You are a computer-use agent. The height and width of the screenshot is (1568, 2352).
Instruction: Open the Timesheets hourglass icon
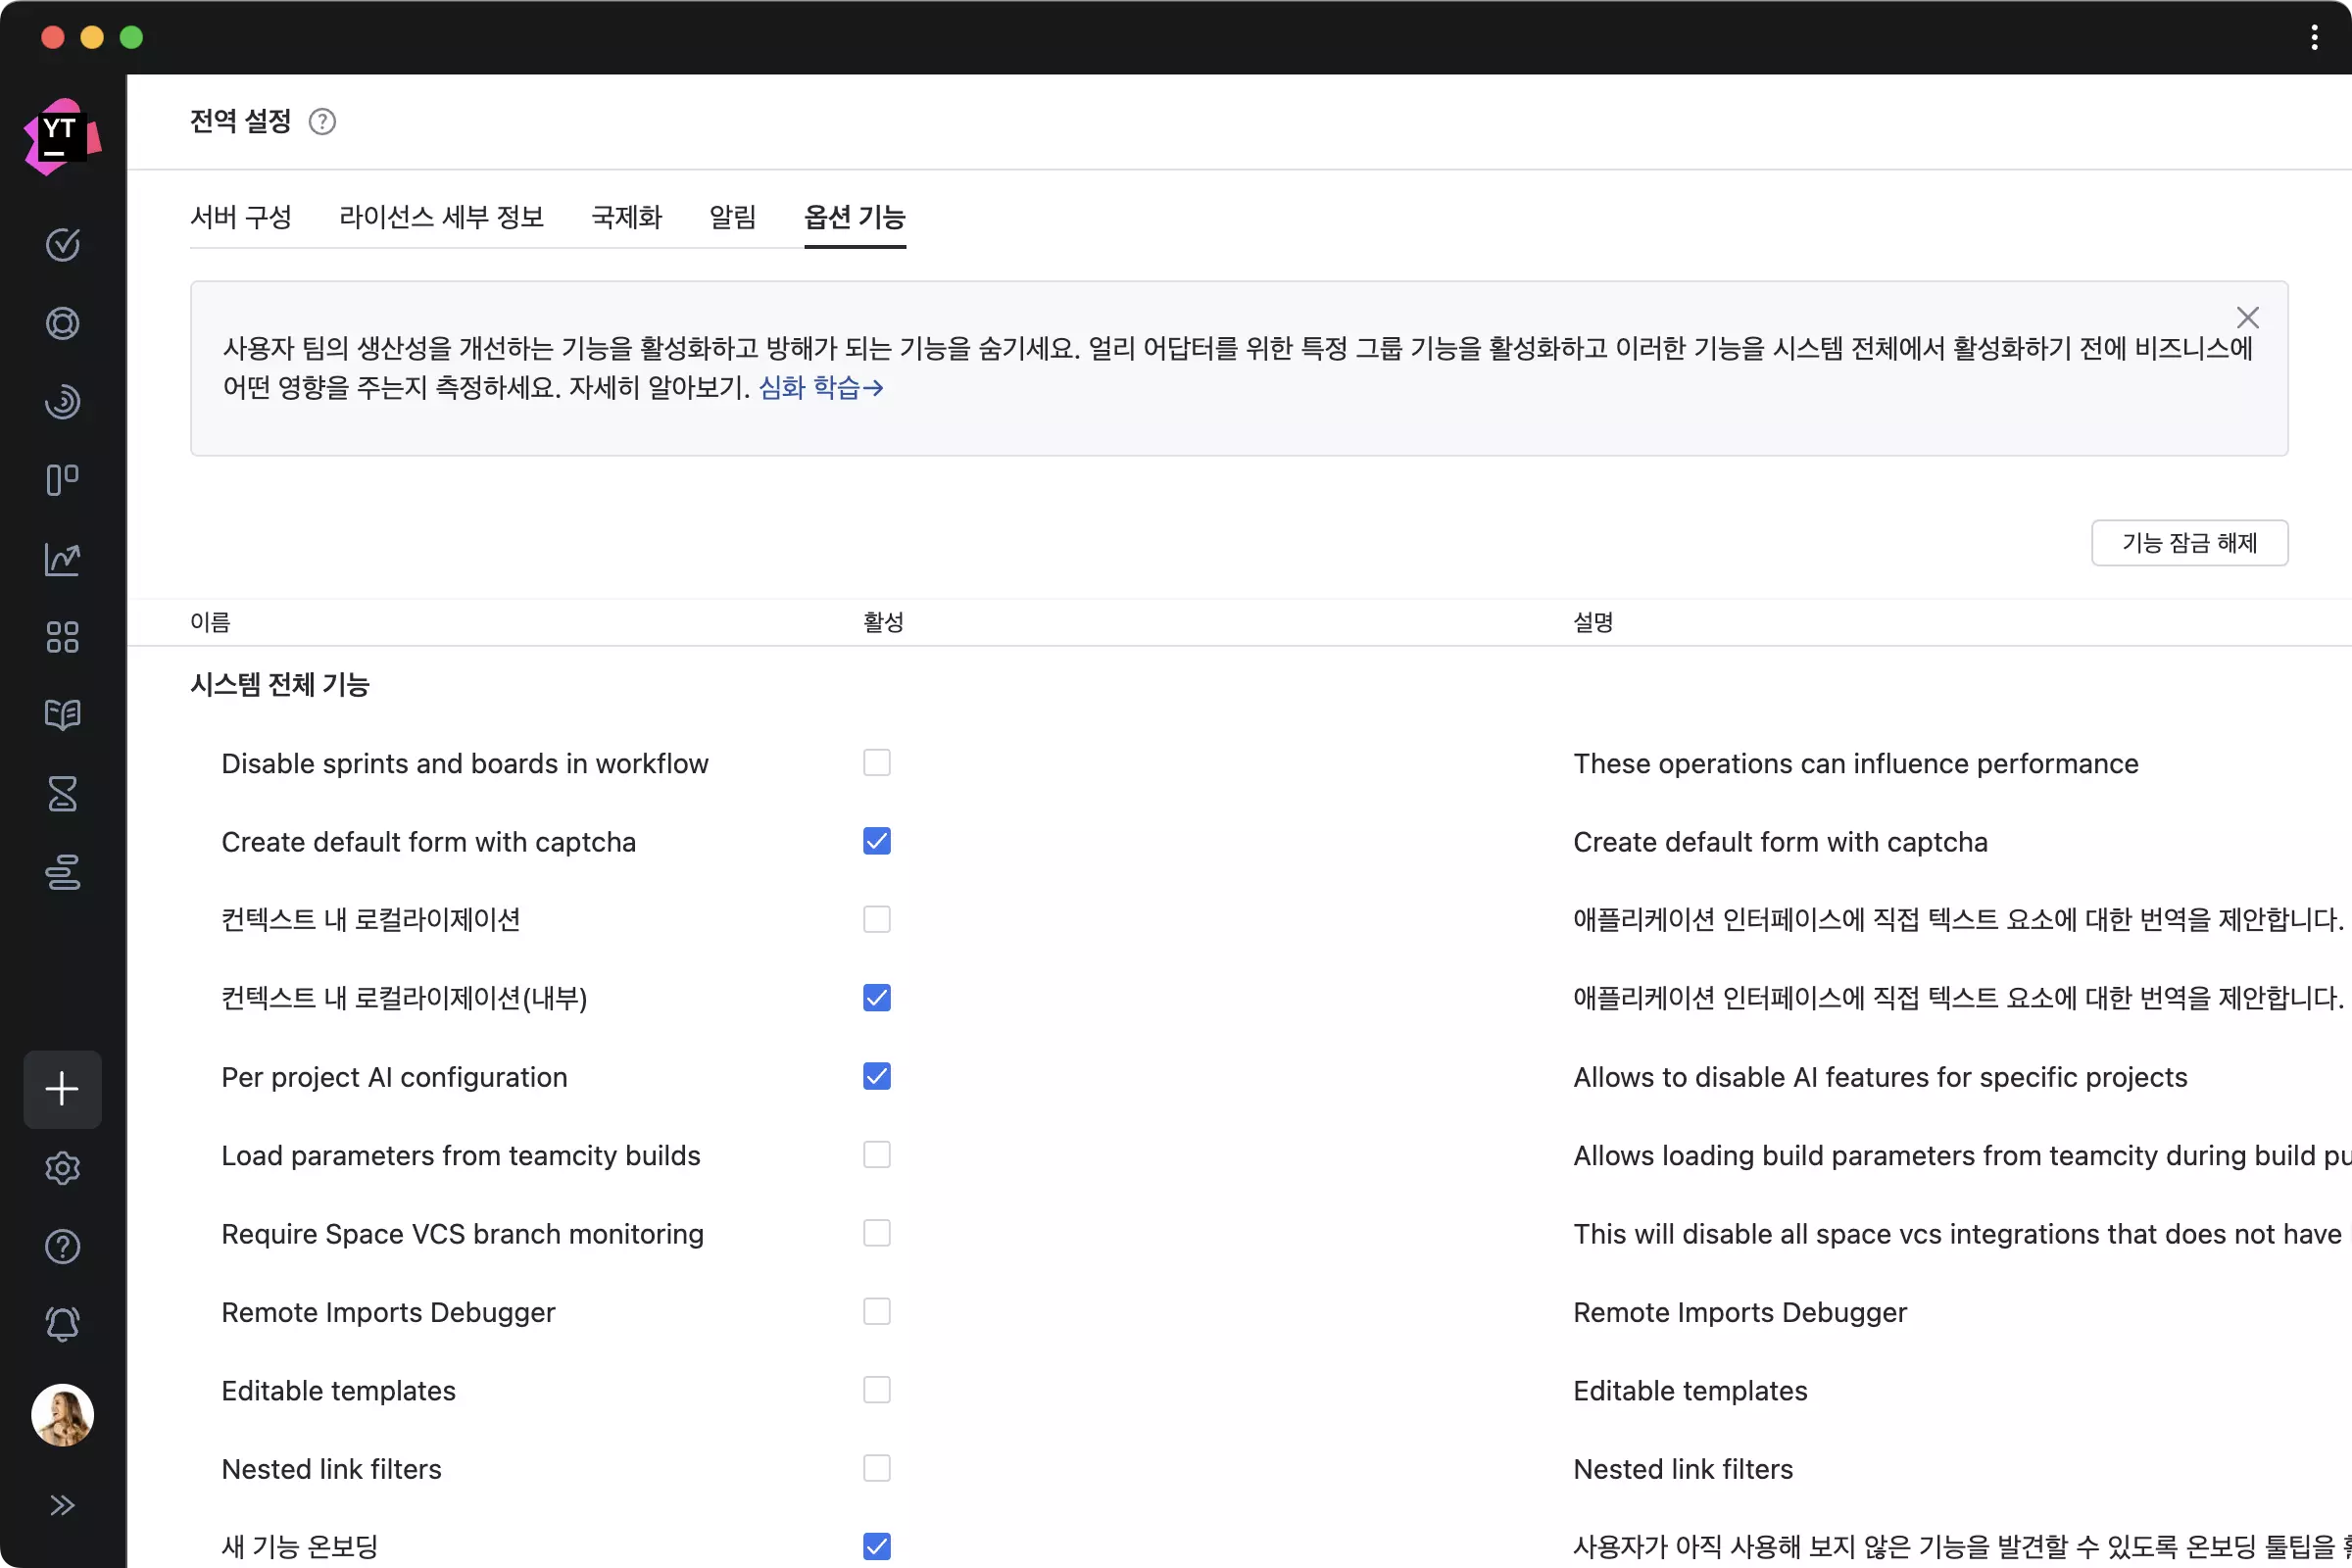(x=62, y=794)
